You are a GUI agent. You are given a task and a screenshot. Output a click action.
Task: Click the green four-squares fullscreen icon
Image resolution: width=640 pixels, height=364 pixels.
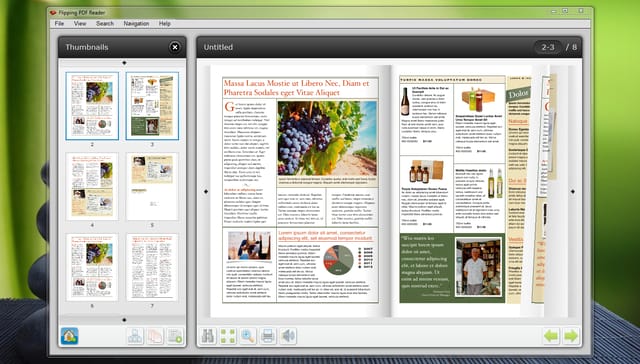(228, 336)
